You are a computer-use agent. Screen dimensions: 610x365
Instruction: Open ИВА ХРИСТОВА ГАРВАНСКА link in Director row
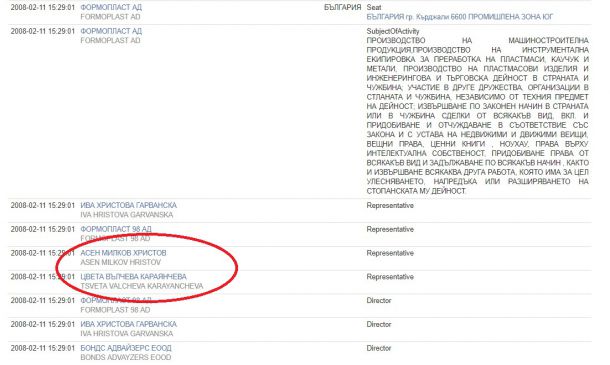(128, 324)
